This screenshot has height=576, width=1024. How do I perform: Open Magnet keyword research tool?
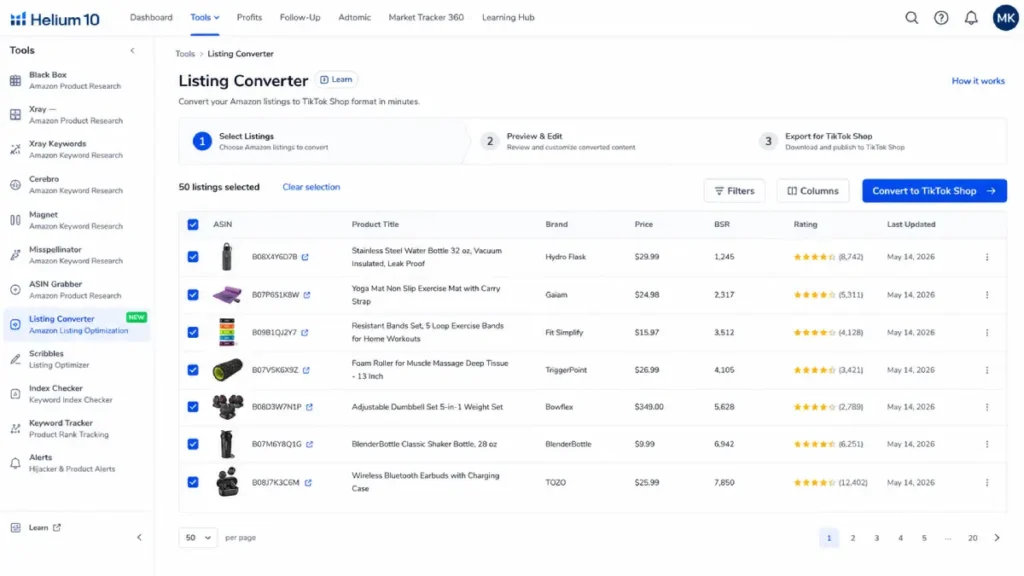click(76, 220)
